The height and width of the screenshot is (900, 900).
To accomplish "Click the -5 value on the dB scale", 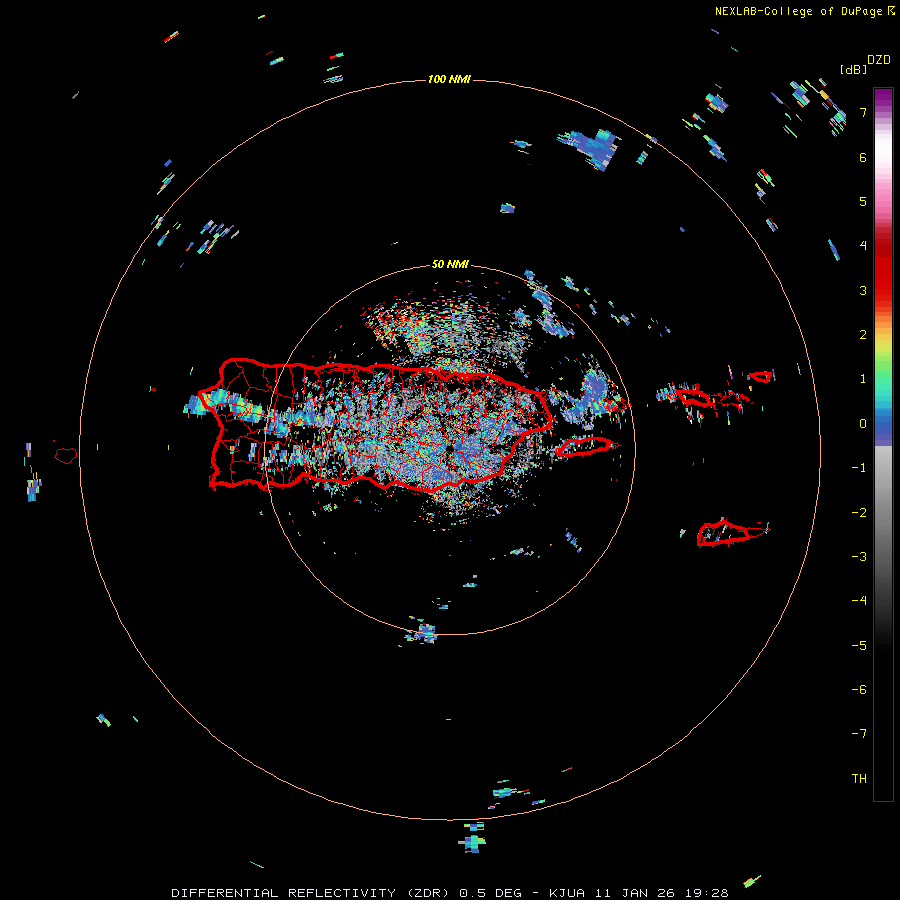I will pyautogui.click(x=859, y=646).
